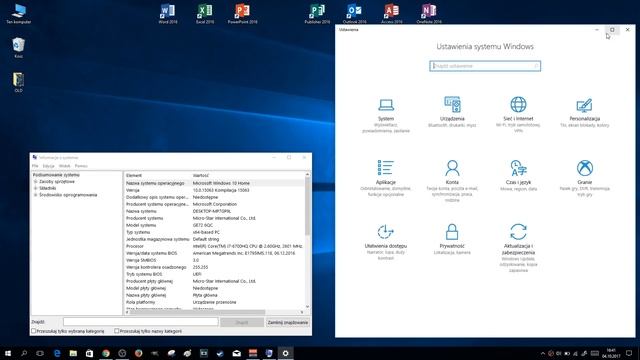This screenshot has width=640, height=360.
Task: Open the Urządzenia category in Settings
Action: (x=452, y=112)
